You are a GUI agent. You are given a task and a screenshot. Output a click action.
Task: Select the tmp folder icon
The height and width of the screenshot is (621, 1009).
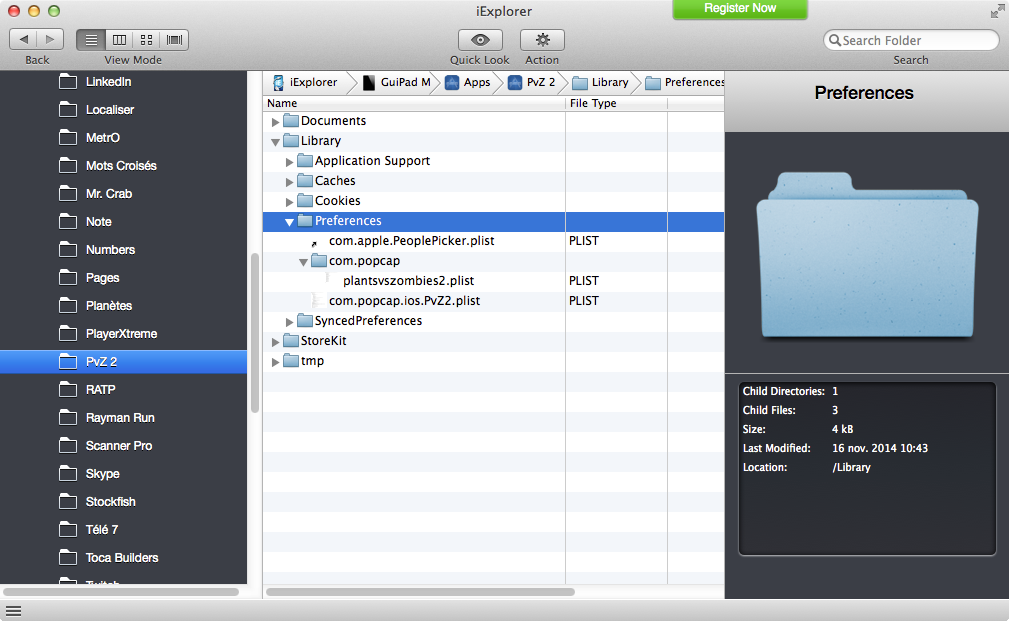click(292, 360)
